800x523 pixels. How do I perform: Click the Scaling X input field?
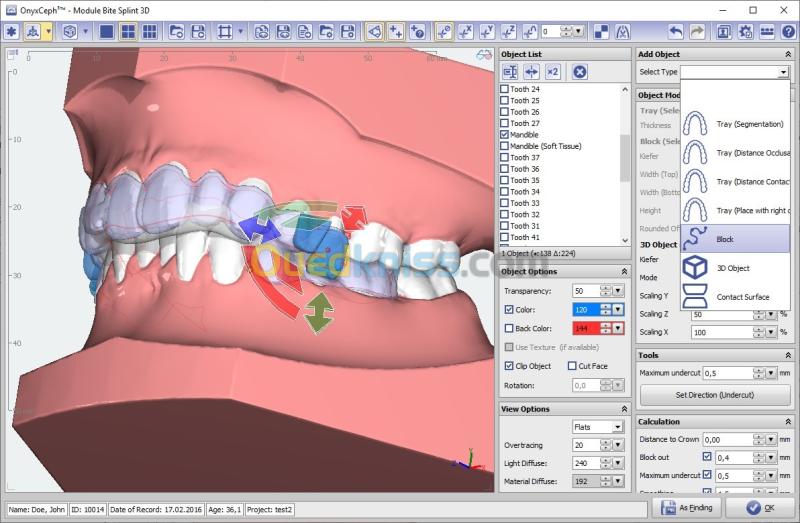pos(722,333)
